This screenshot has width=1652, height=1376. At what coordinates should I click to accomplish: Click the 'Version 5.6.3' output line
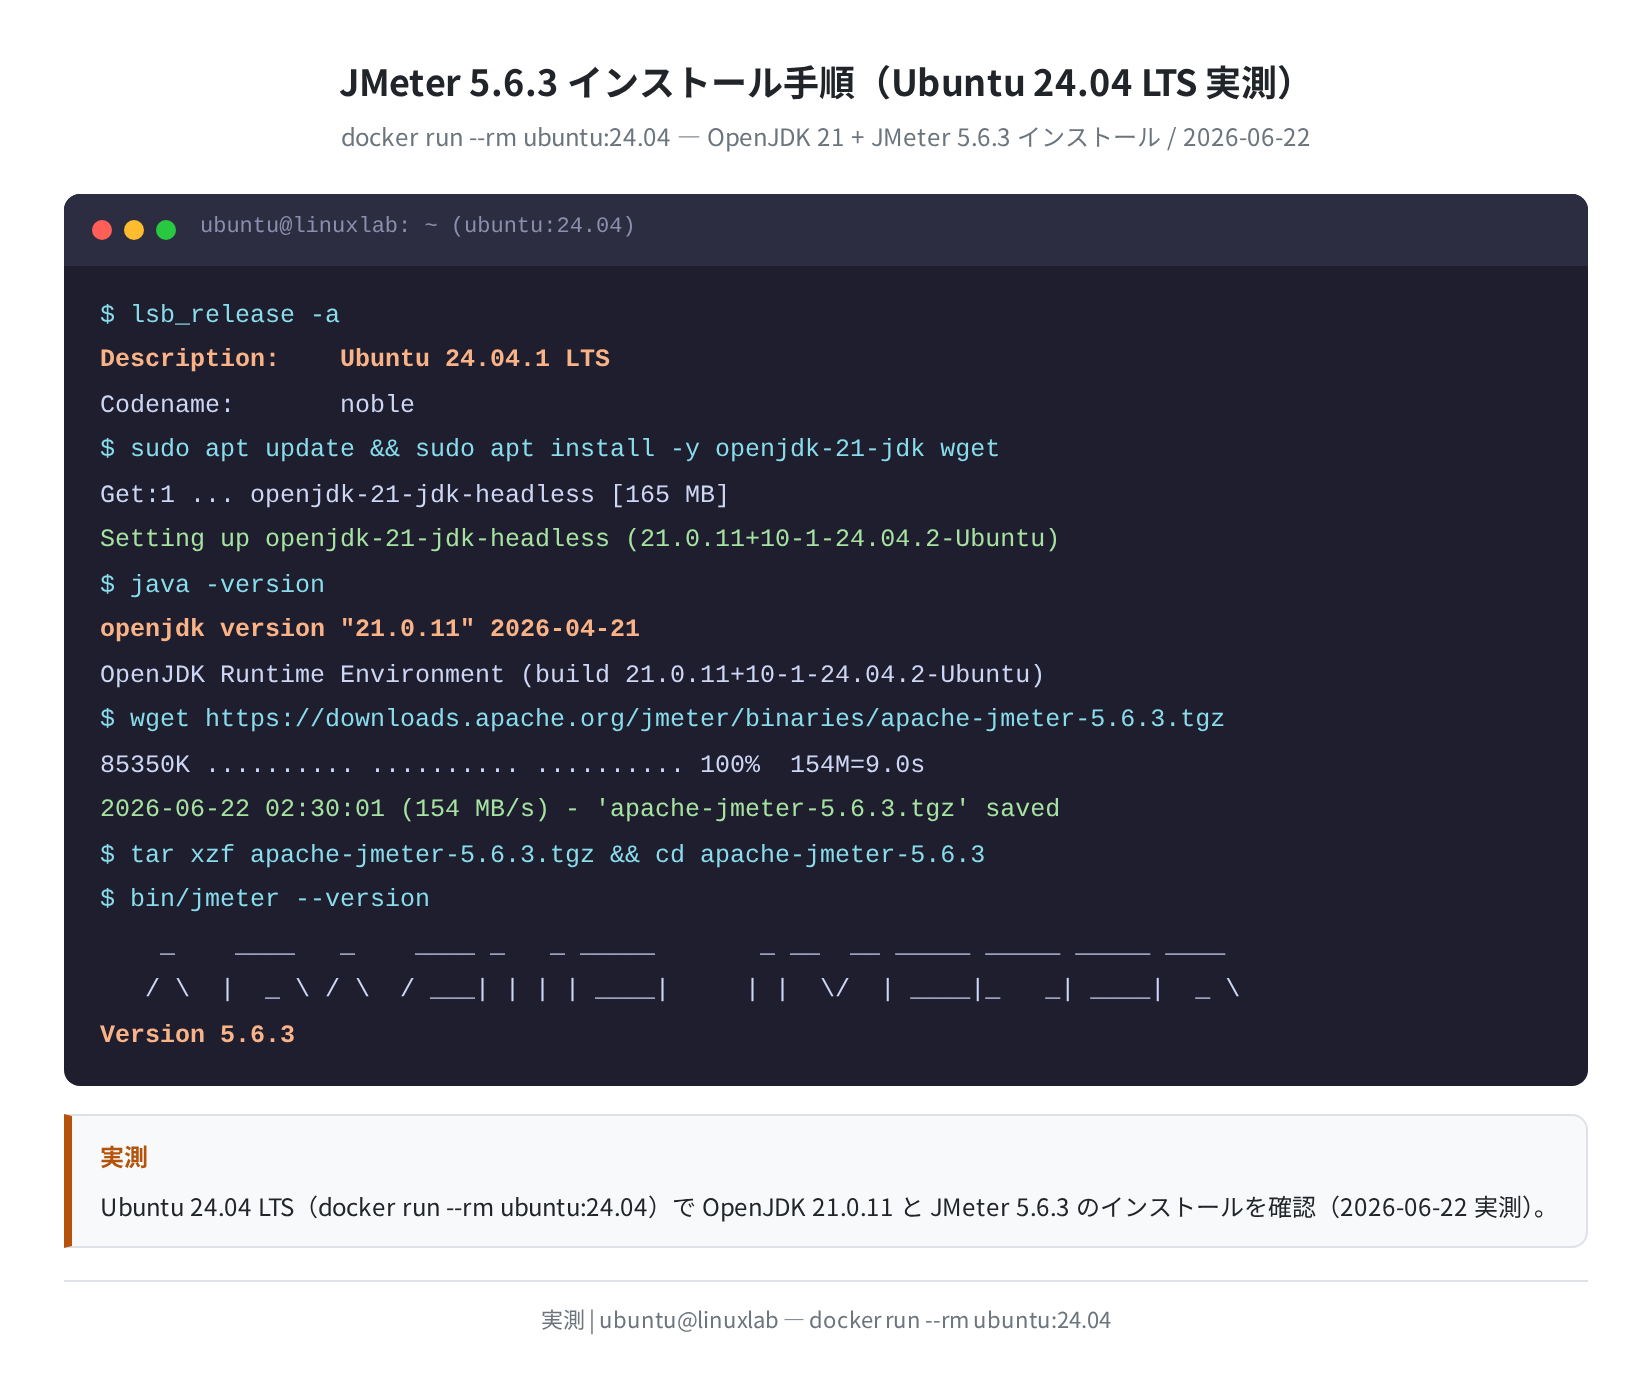pos(197,1035)
